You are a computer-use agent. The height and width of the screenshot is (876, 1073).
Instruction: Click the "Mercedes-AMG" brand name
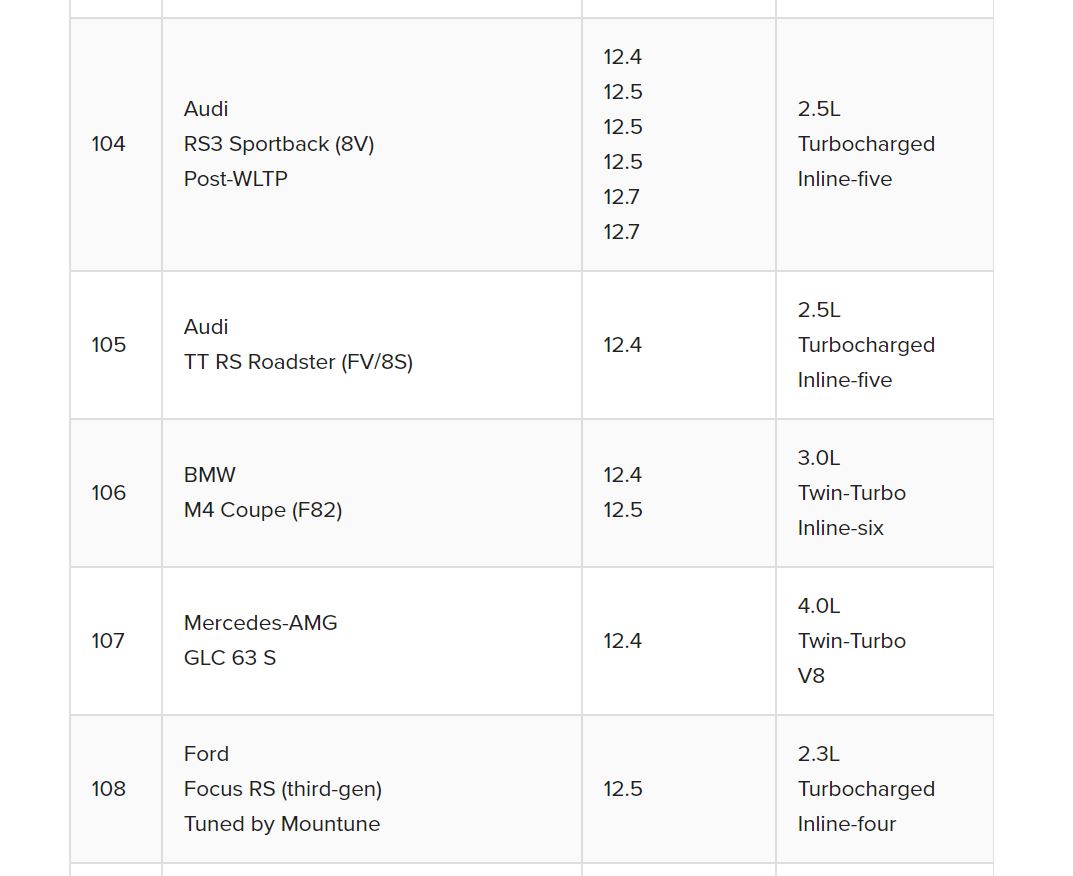click(261, 623)
